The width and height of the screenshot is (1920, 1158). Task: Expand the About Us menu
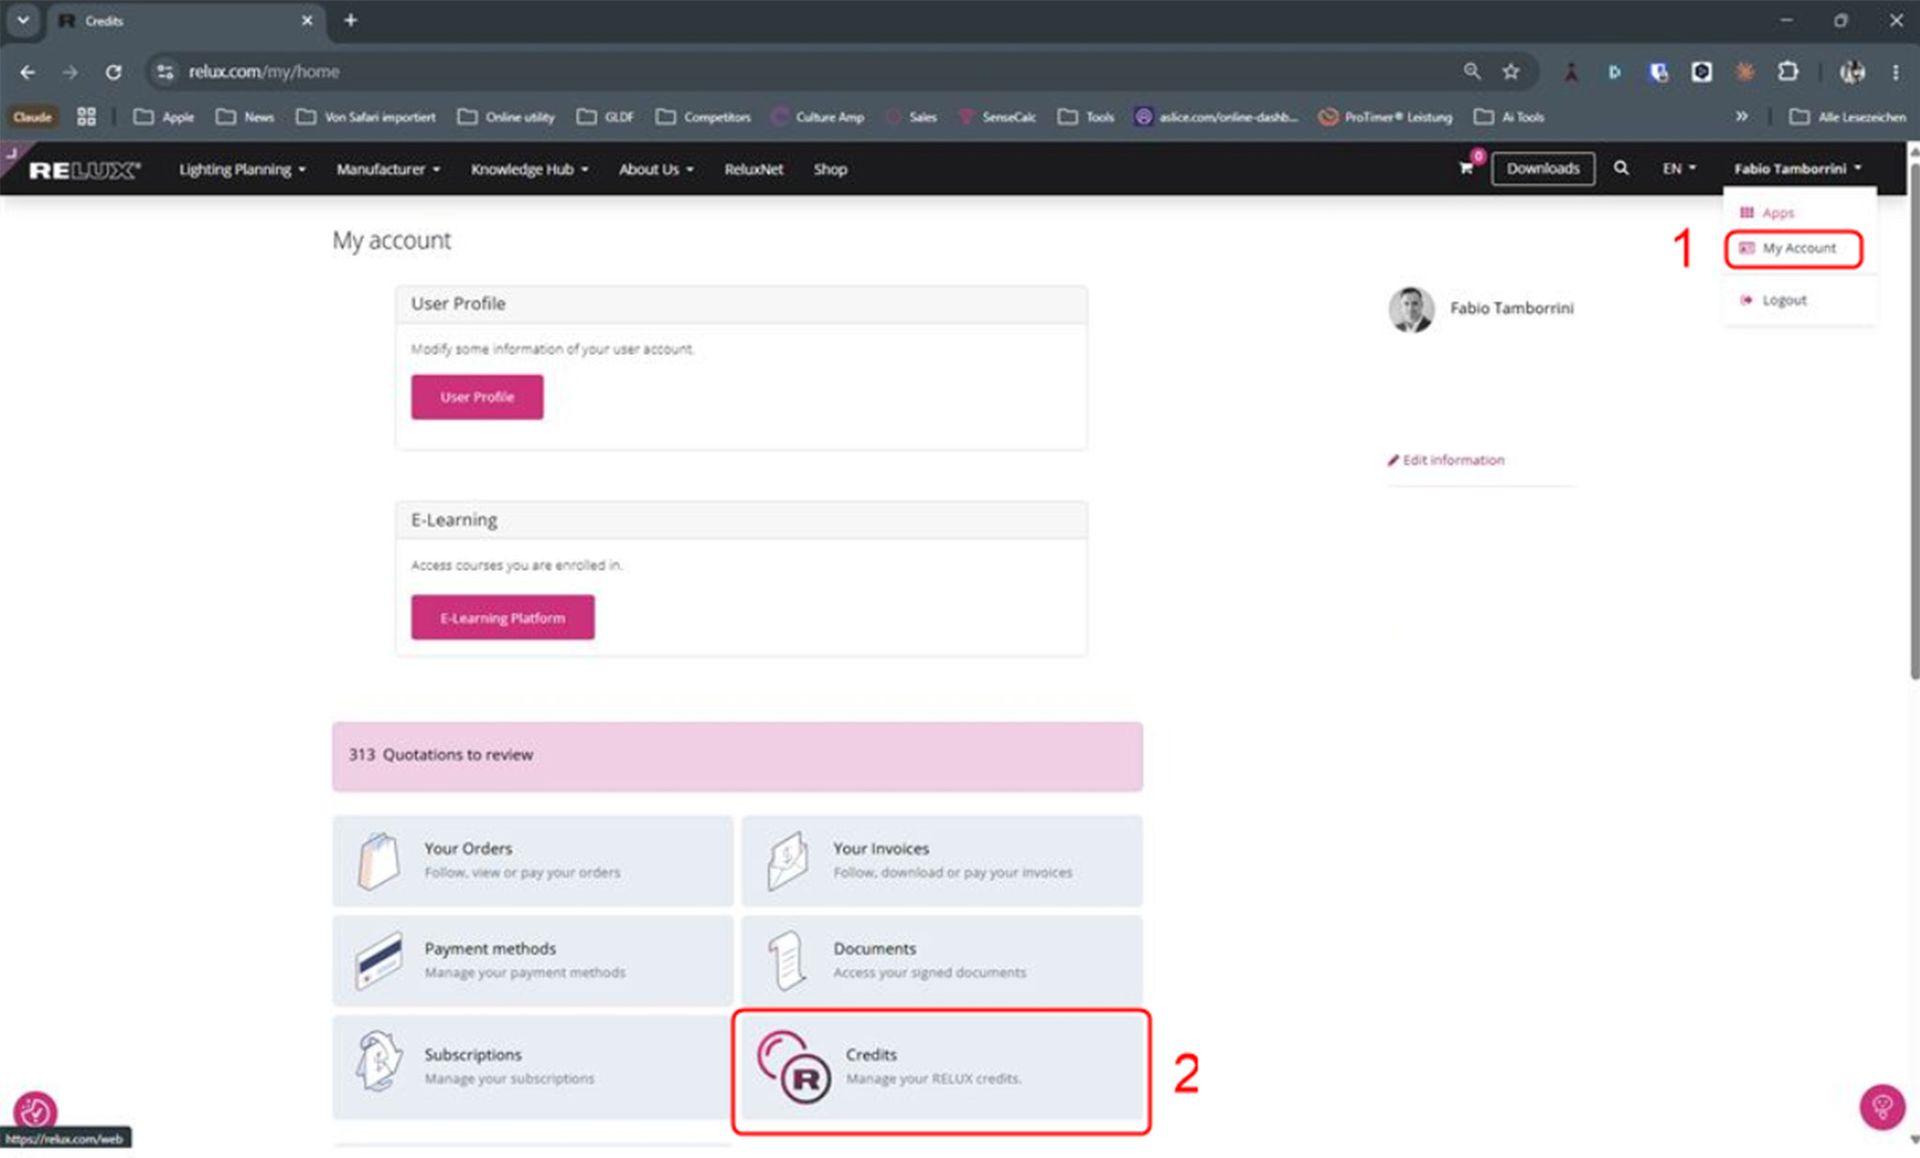click(x=656, y=170)
